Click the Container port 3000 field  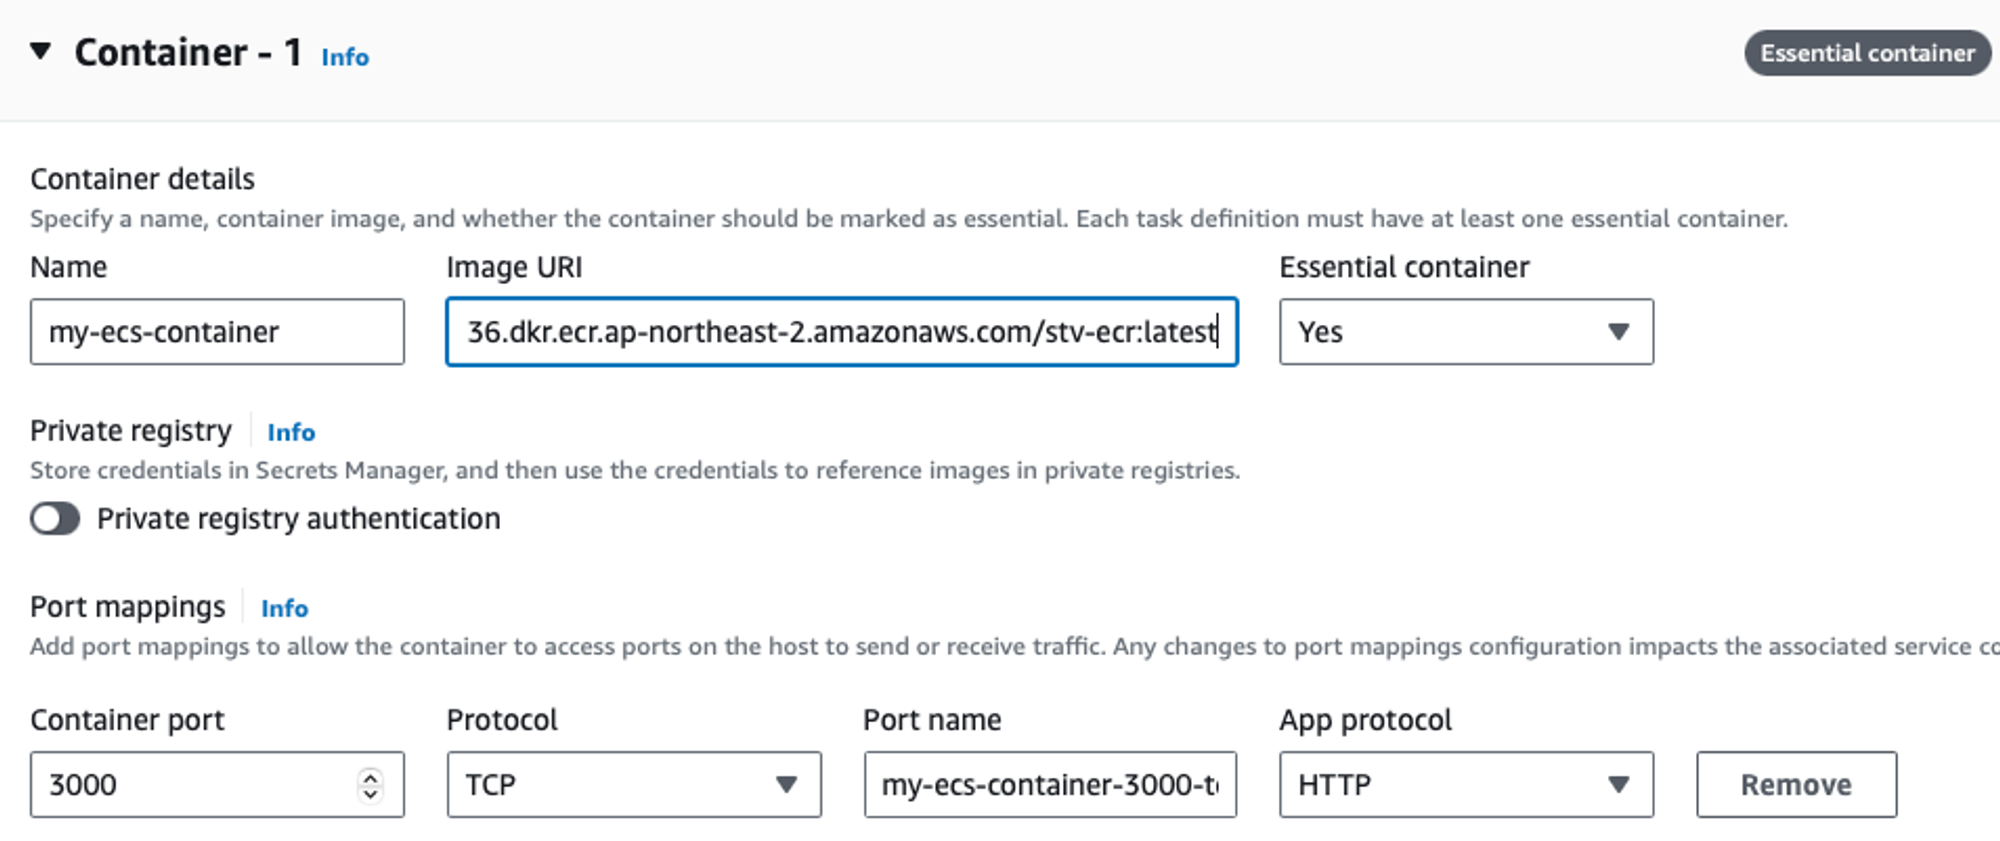(x=195, y=785)
